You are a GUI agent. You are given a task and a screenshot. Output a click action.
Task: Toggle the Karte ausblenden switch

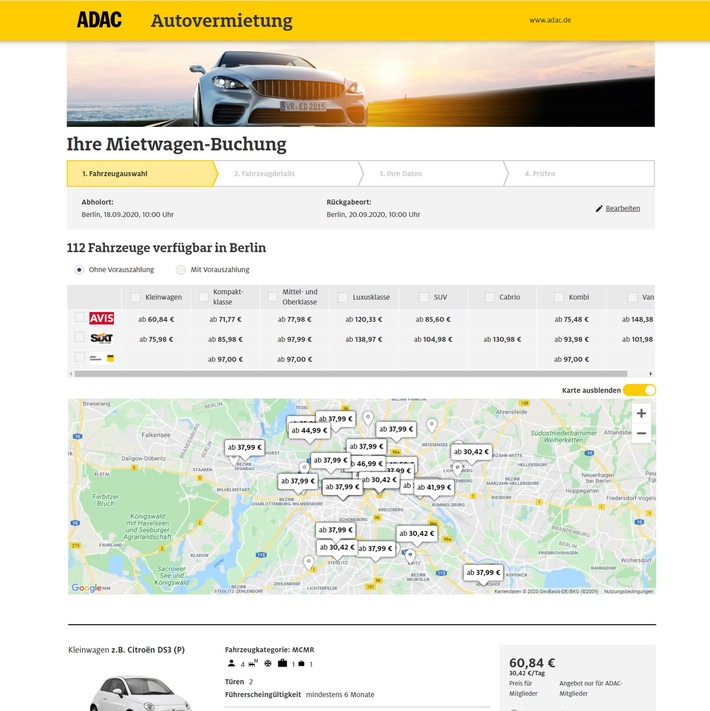639,390
